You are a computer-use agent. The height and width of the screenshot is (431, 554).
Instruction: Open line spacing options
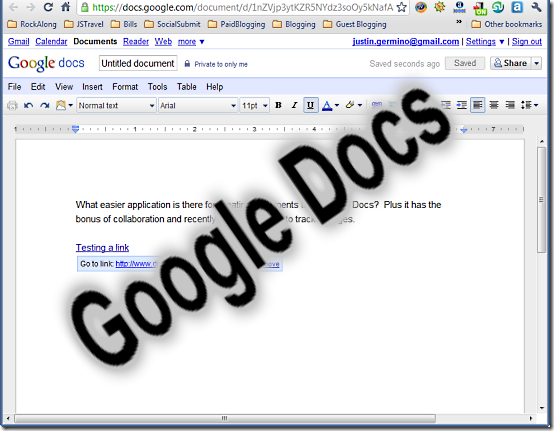point(529,105)
